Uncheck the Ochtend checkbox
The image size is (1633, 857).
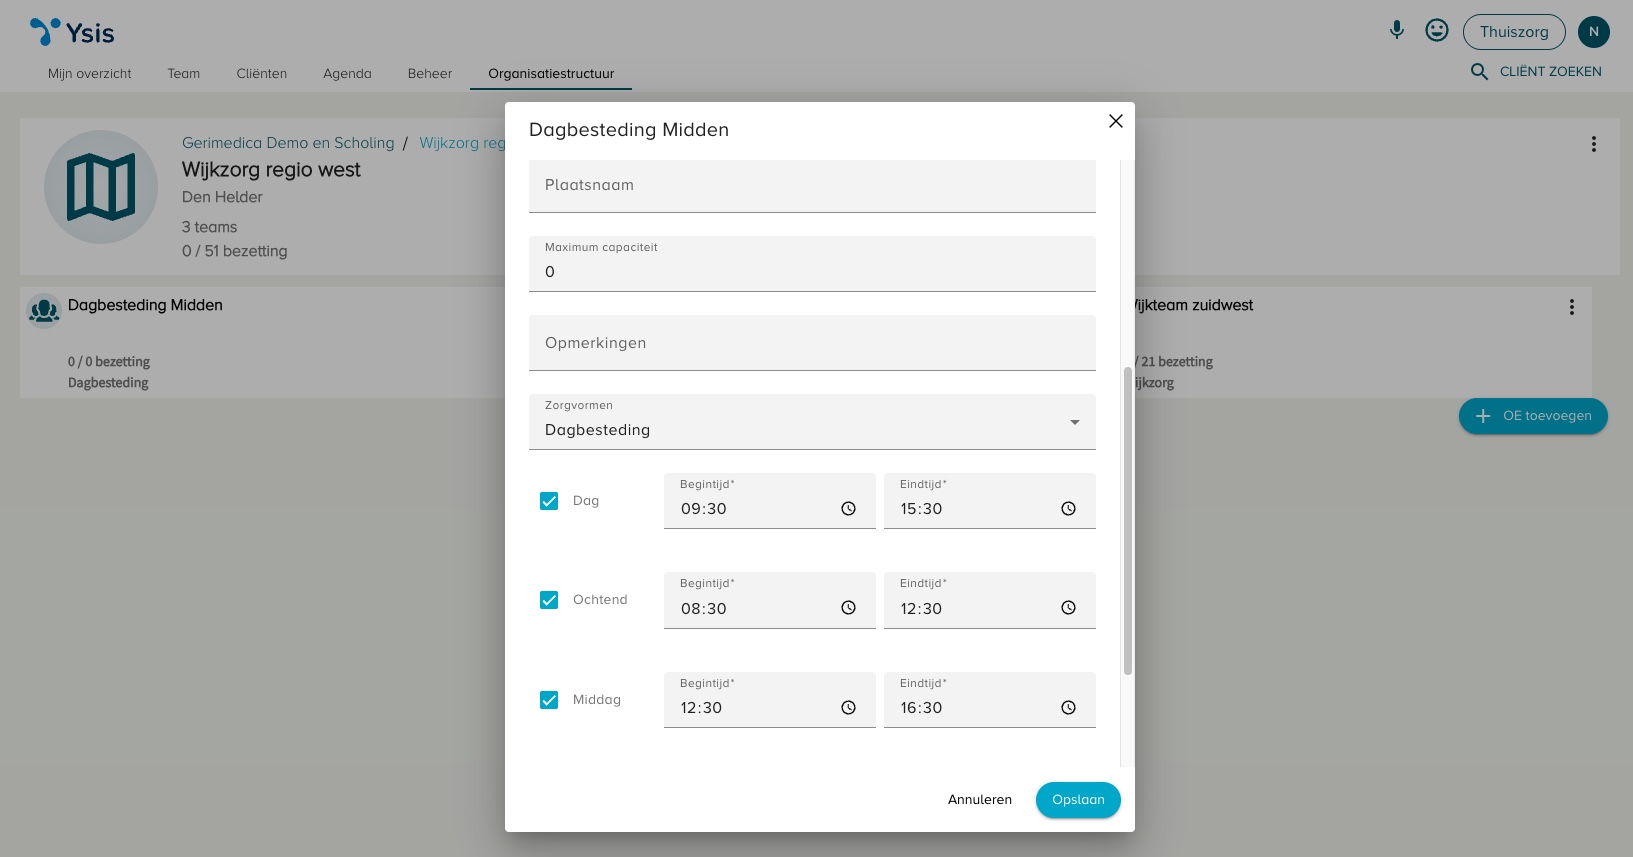tap(549, 600)
